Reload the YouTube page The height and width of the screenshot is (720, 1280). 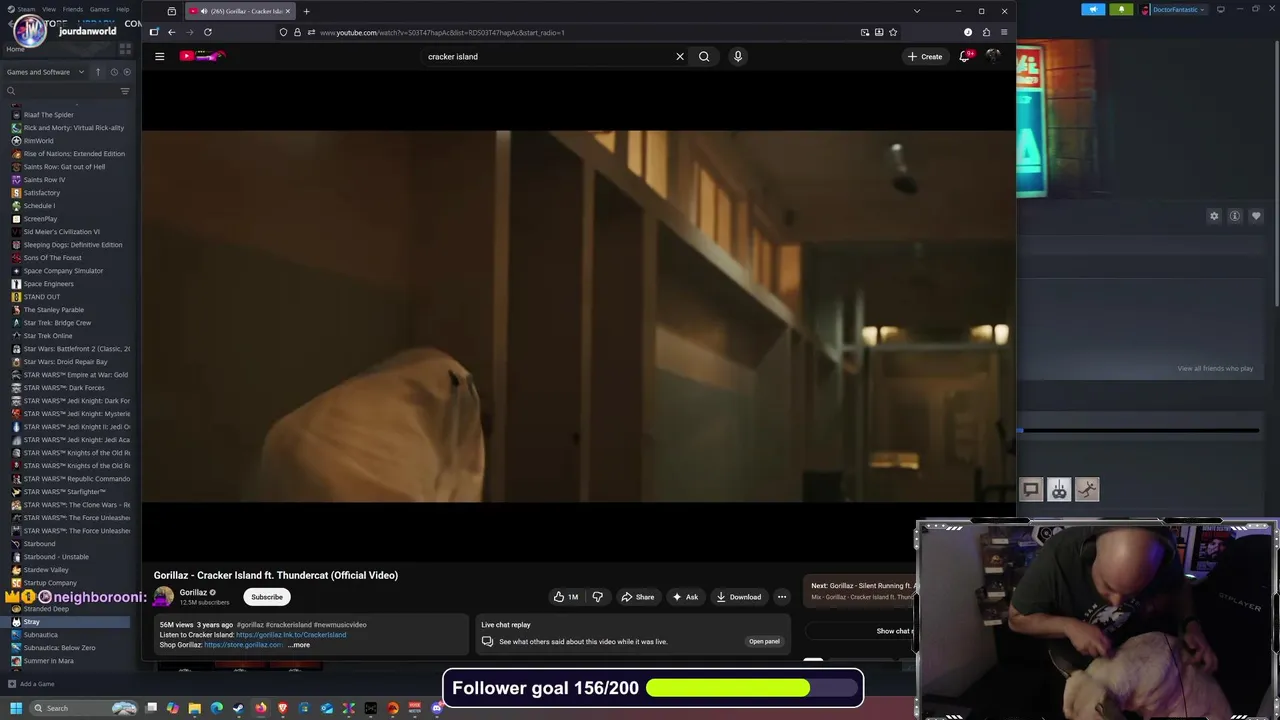point(208,32)
